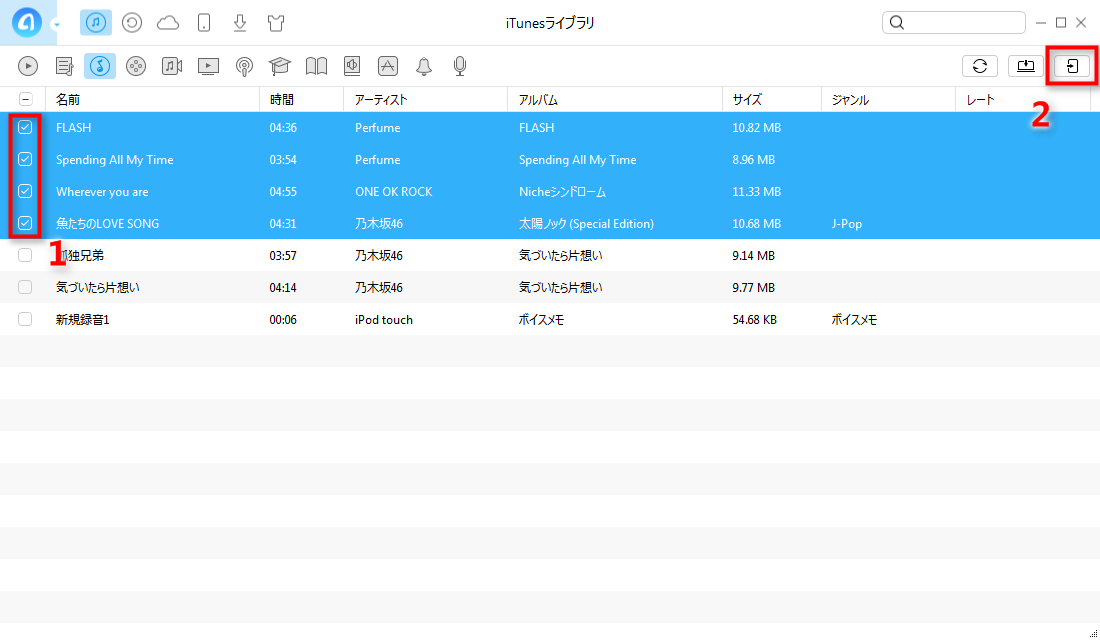
Task: Check the 新規録音1 checkbox
Action: click(x=25, y=319)
